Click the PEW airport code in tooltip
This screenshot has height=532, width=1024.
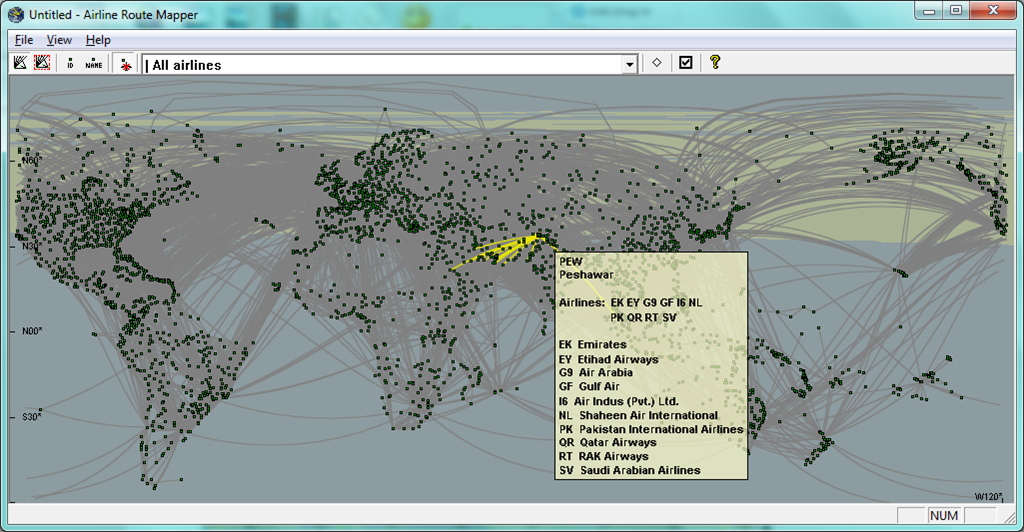coord(570,262)
